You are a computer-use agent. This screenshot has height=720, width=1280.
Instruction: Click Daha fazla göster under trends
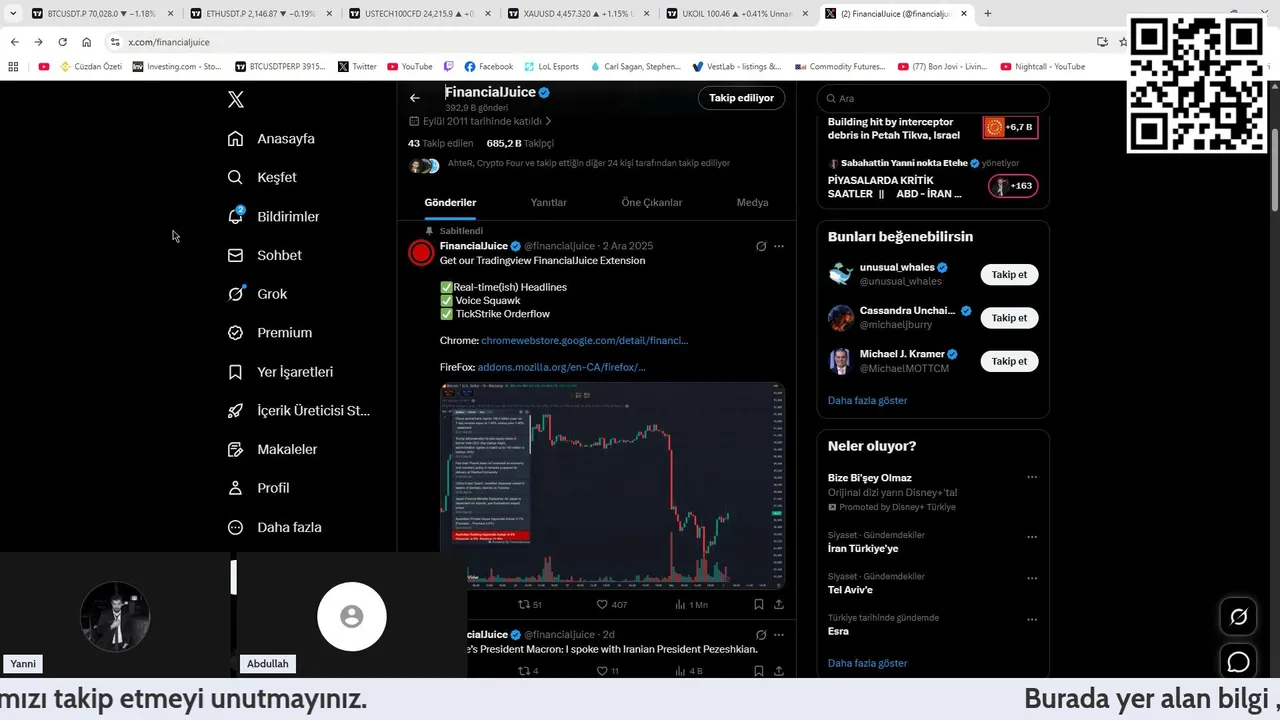point(867,663)
